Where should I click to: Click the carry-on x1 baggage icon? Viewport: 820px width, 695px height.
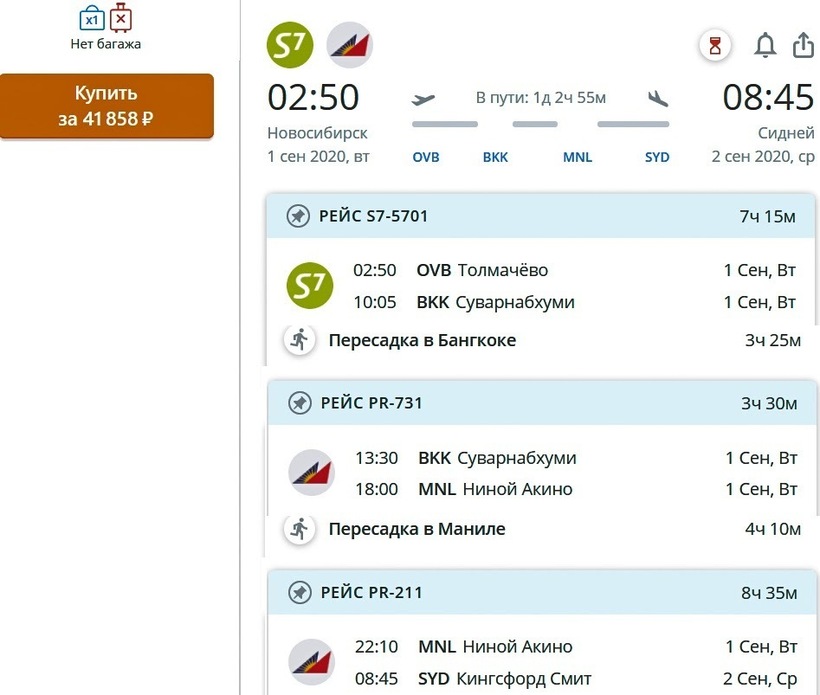point(92,18)
